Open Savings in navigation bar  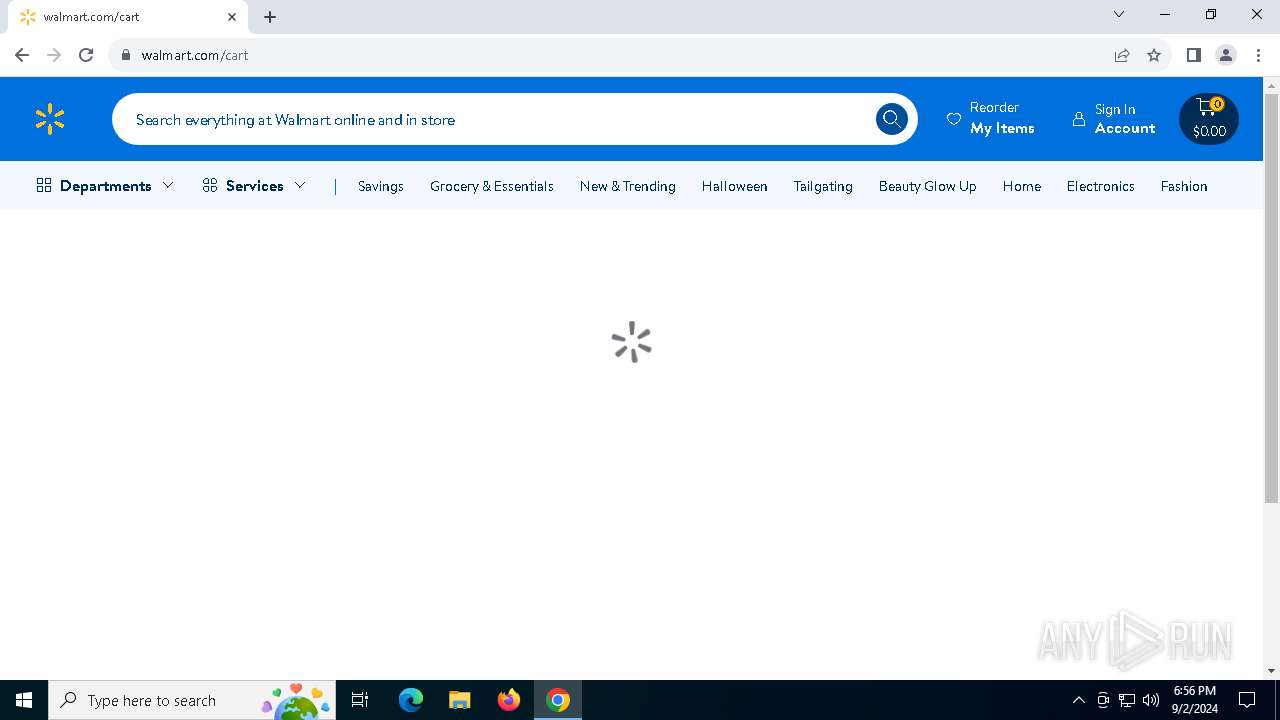(381, 186)
